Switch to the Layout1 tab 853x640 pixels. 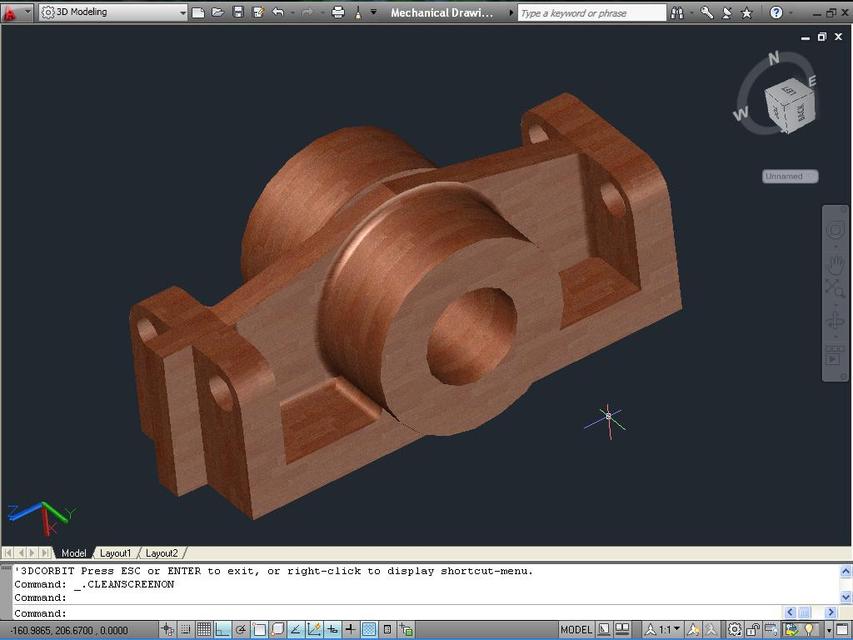point(115,552)
